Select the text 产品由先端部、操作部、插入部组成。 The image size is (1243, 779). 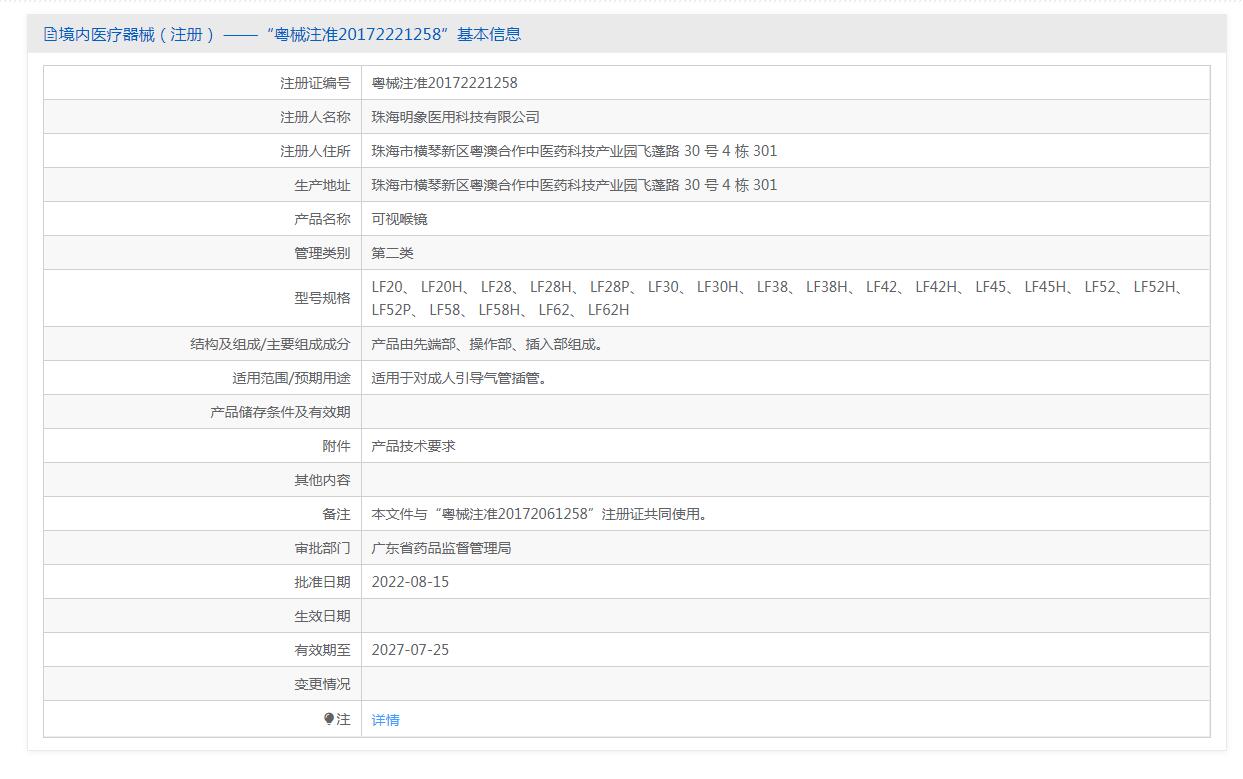487,344
